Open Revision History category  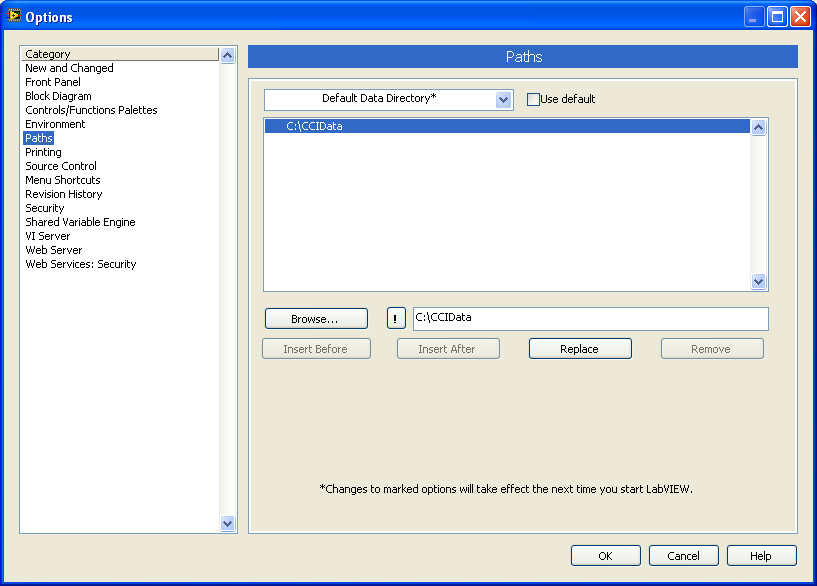[64, 194]
